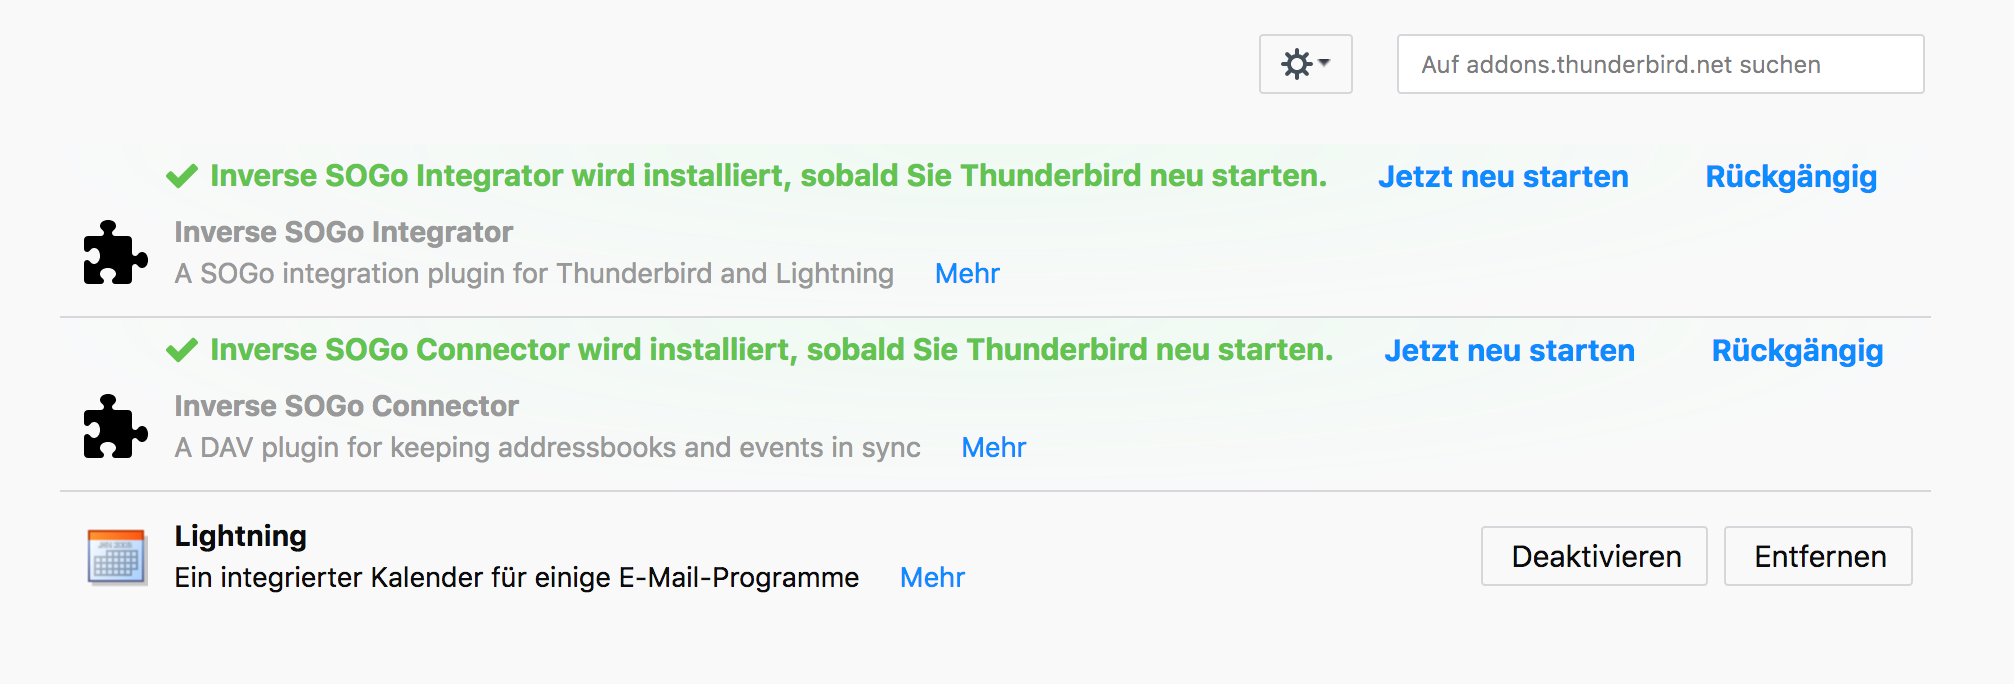Select the Lightning add-on title
The image size is (2014, 684).
pos(240,536)
